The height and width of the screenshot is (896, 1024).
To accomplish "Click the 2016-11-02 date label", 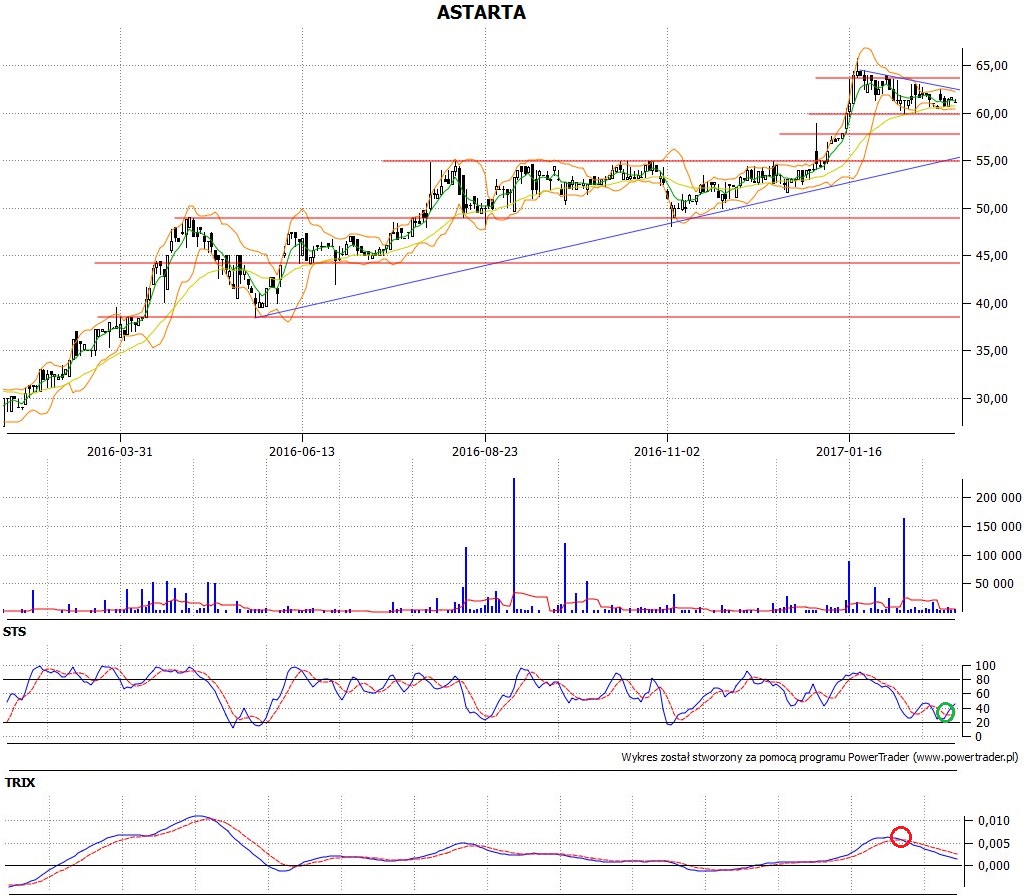I will click(667, 451).
